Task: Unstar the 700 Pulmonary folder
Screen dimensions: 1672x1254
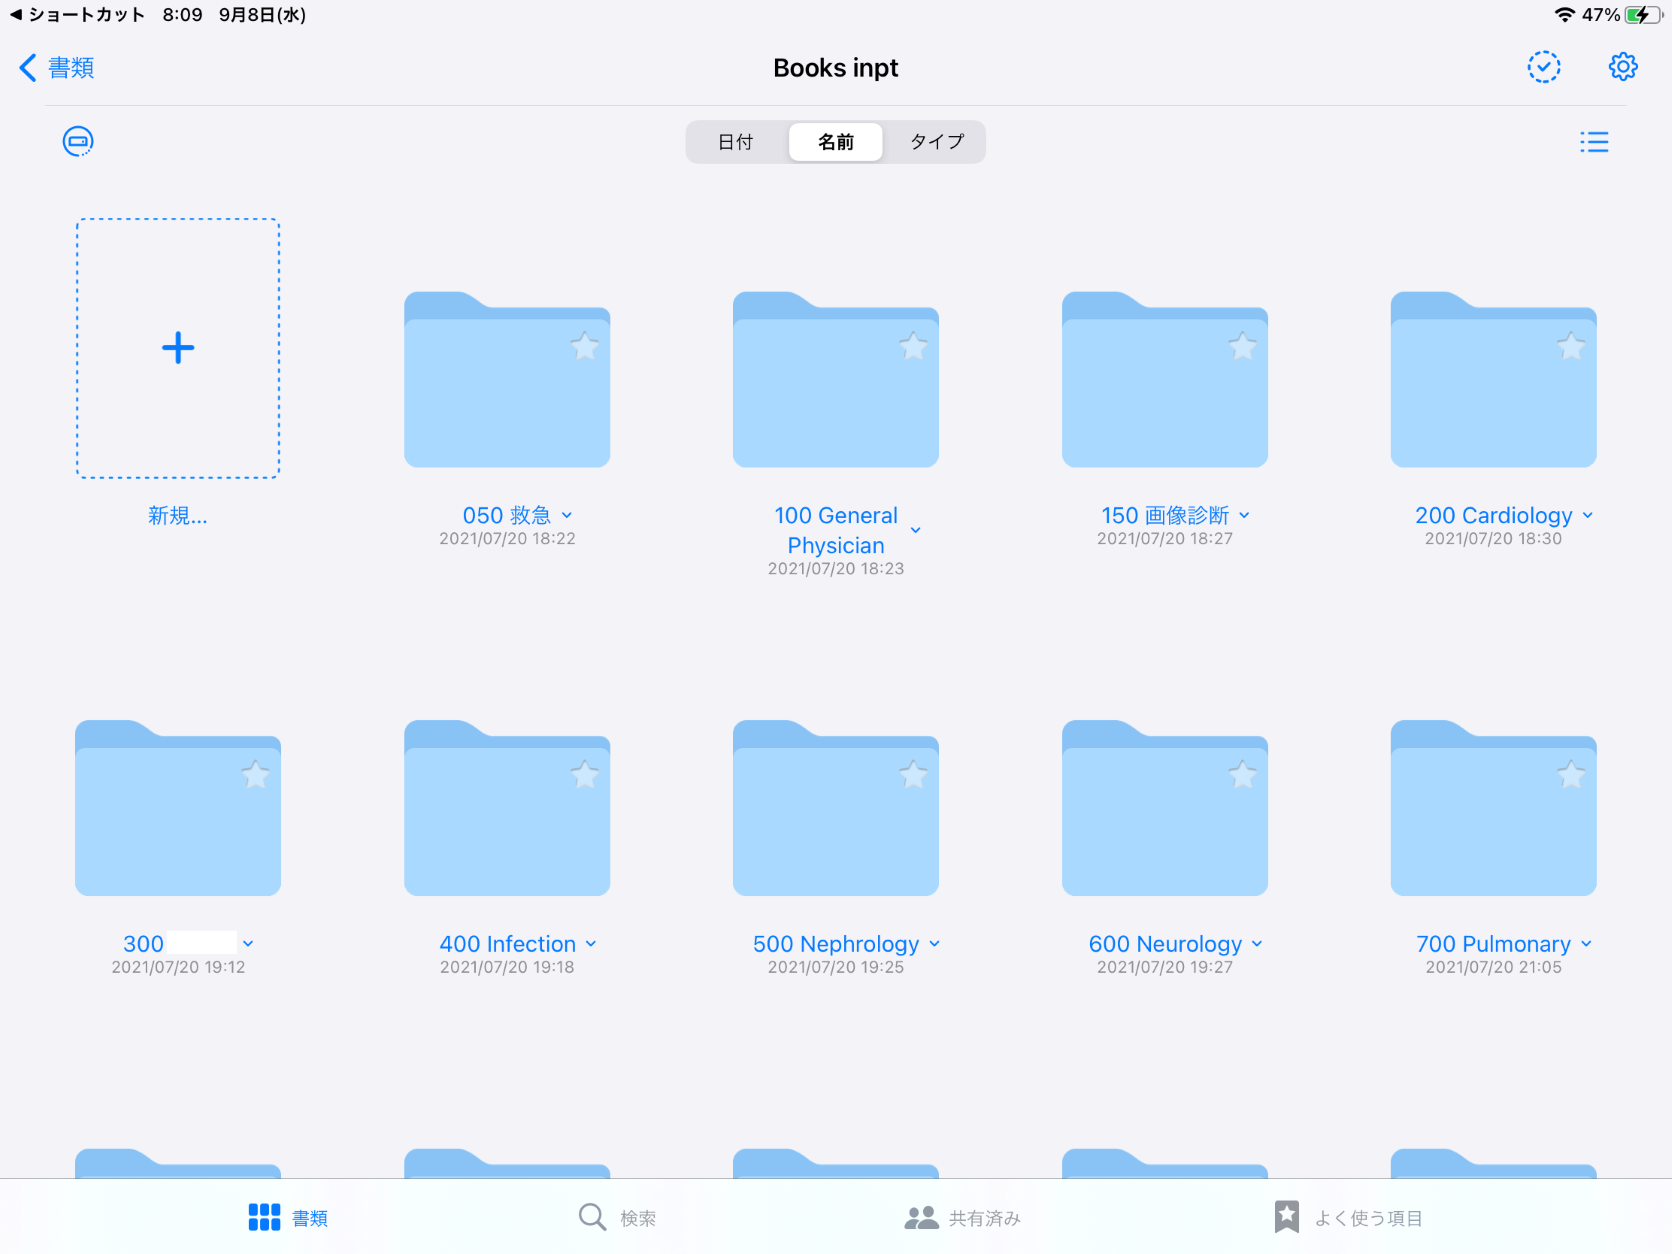Action: (1570, 775)
